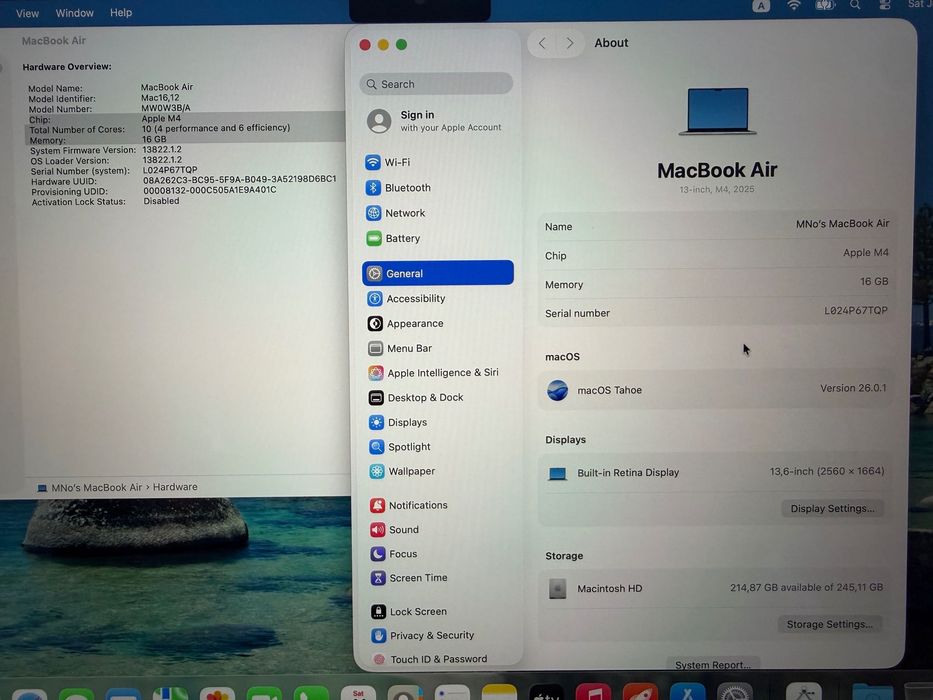
Task: Click the System Report button
Action: [x=712, y=664]
